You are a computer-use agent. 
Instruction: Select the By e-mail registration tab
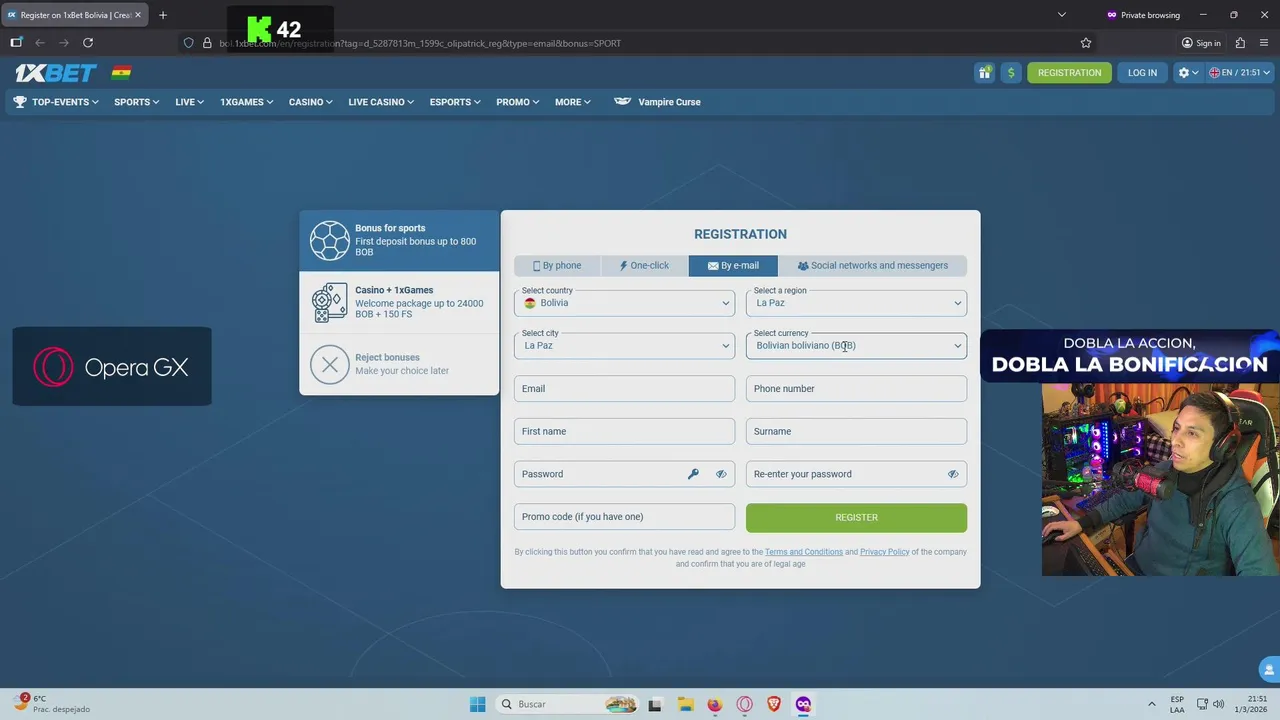pyautogui.click(x=733, y=265)
